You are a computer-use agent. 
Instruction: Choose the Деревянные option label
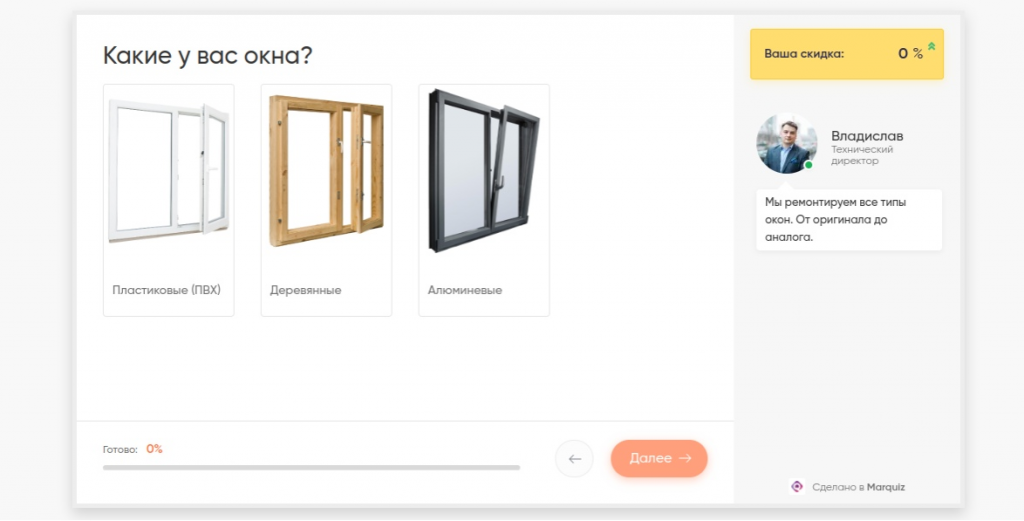tap(306, 290)
